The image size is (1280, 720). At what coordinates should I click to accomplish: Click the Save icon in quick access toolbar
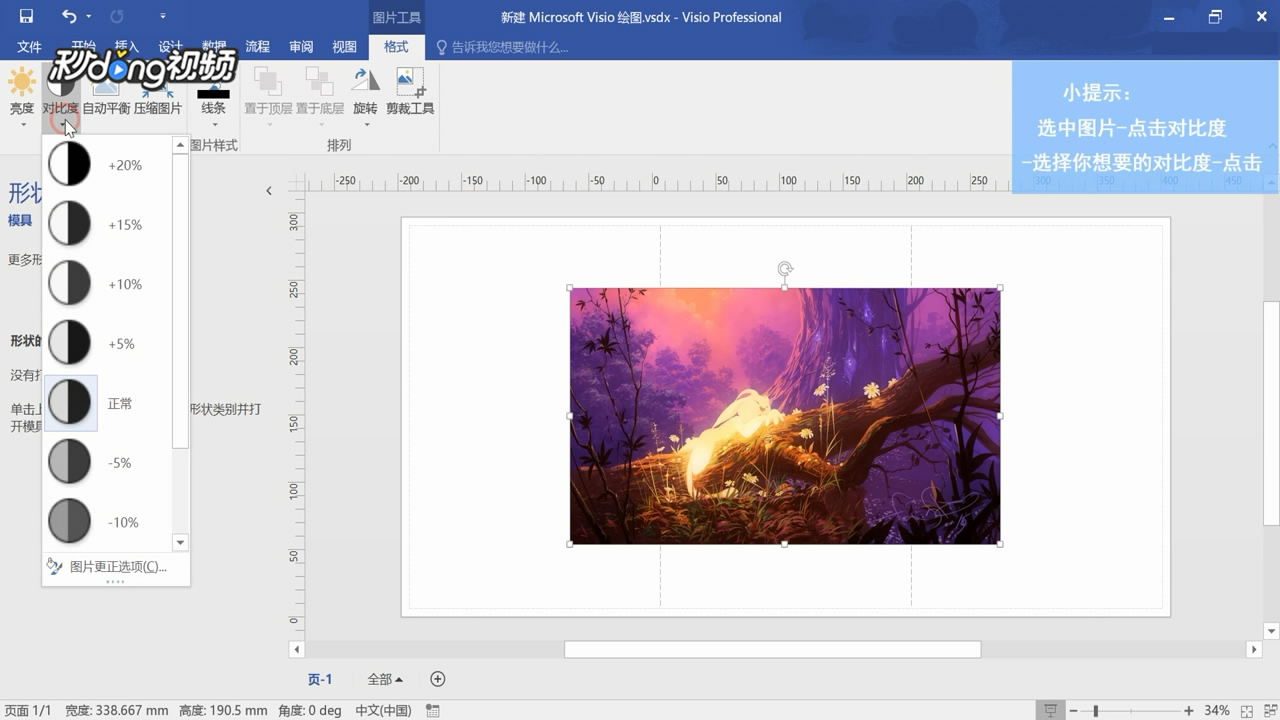click(26, 16)
